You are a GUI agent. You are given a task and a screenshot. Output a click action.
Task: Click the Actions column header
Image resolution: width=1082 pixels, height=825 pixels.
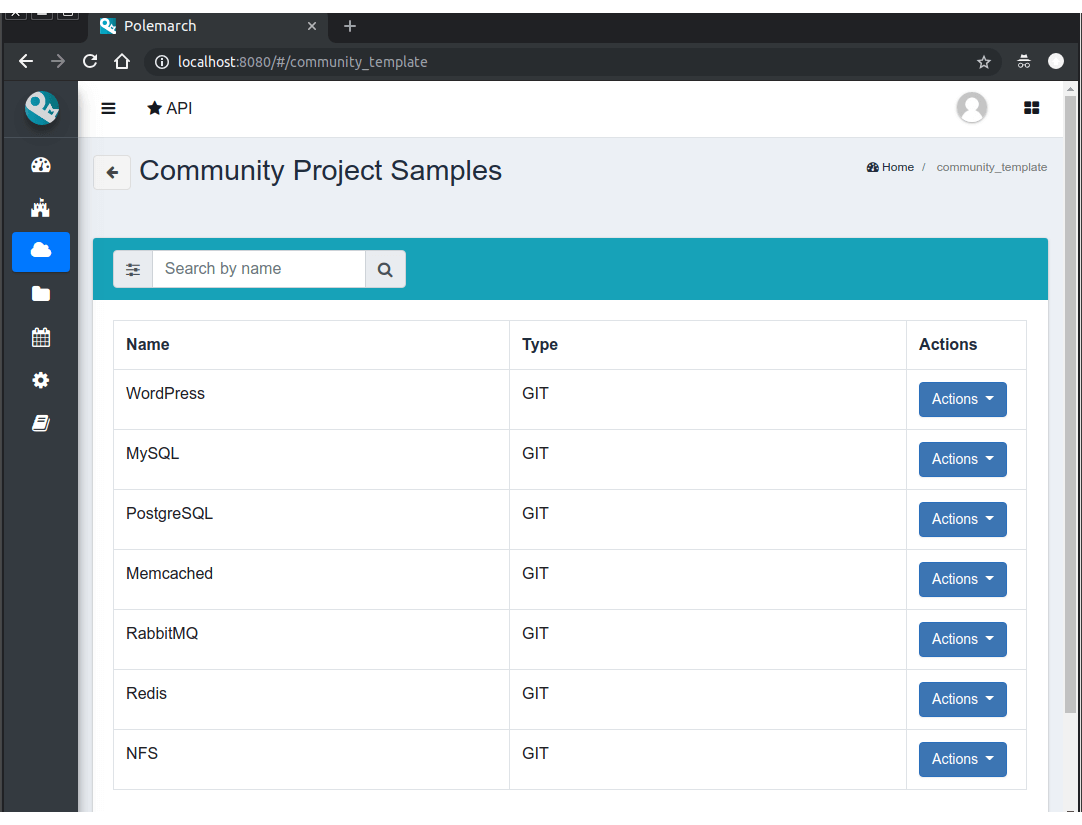pos(947,344)
